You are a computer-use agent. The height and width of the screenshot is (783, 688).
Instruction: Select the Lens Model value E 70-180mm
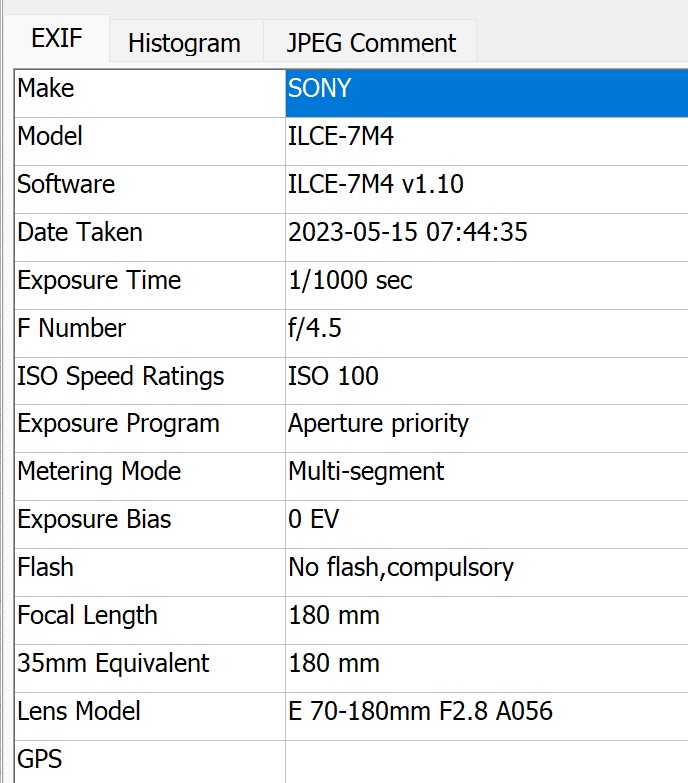coord(420,711)
